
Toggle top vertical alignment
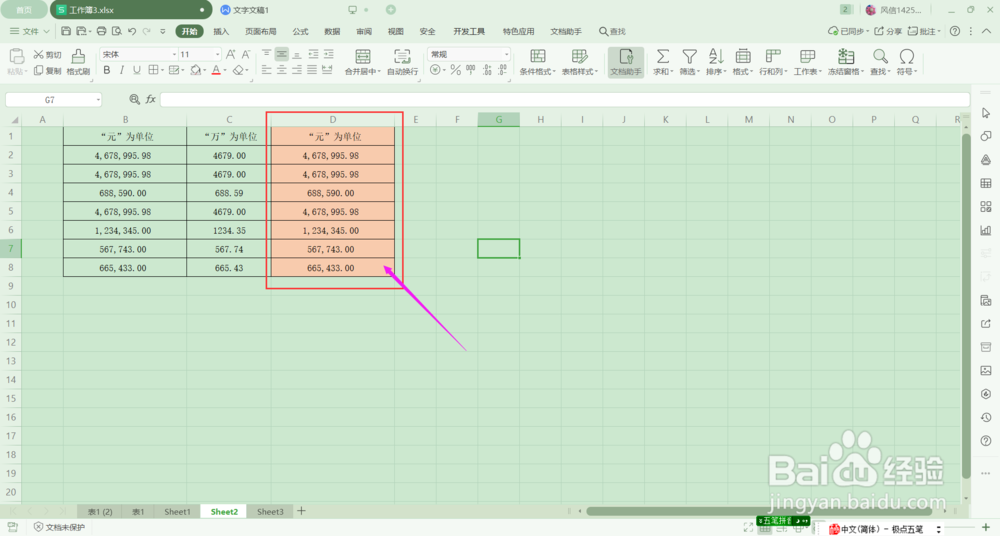(x=267, y=54)
